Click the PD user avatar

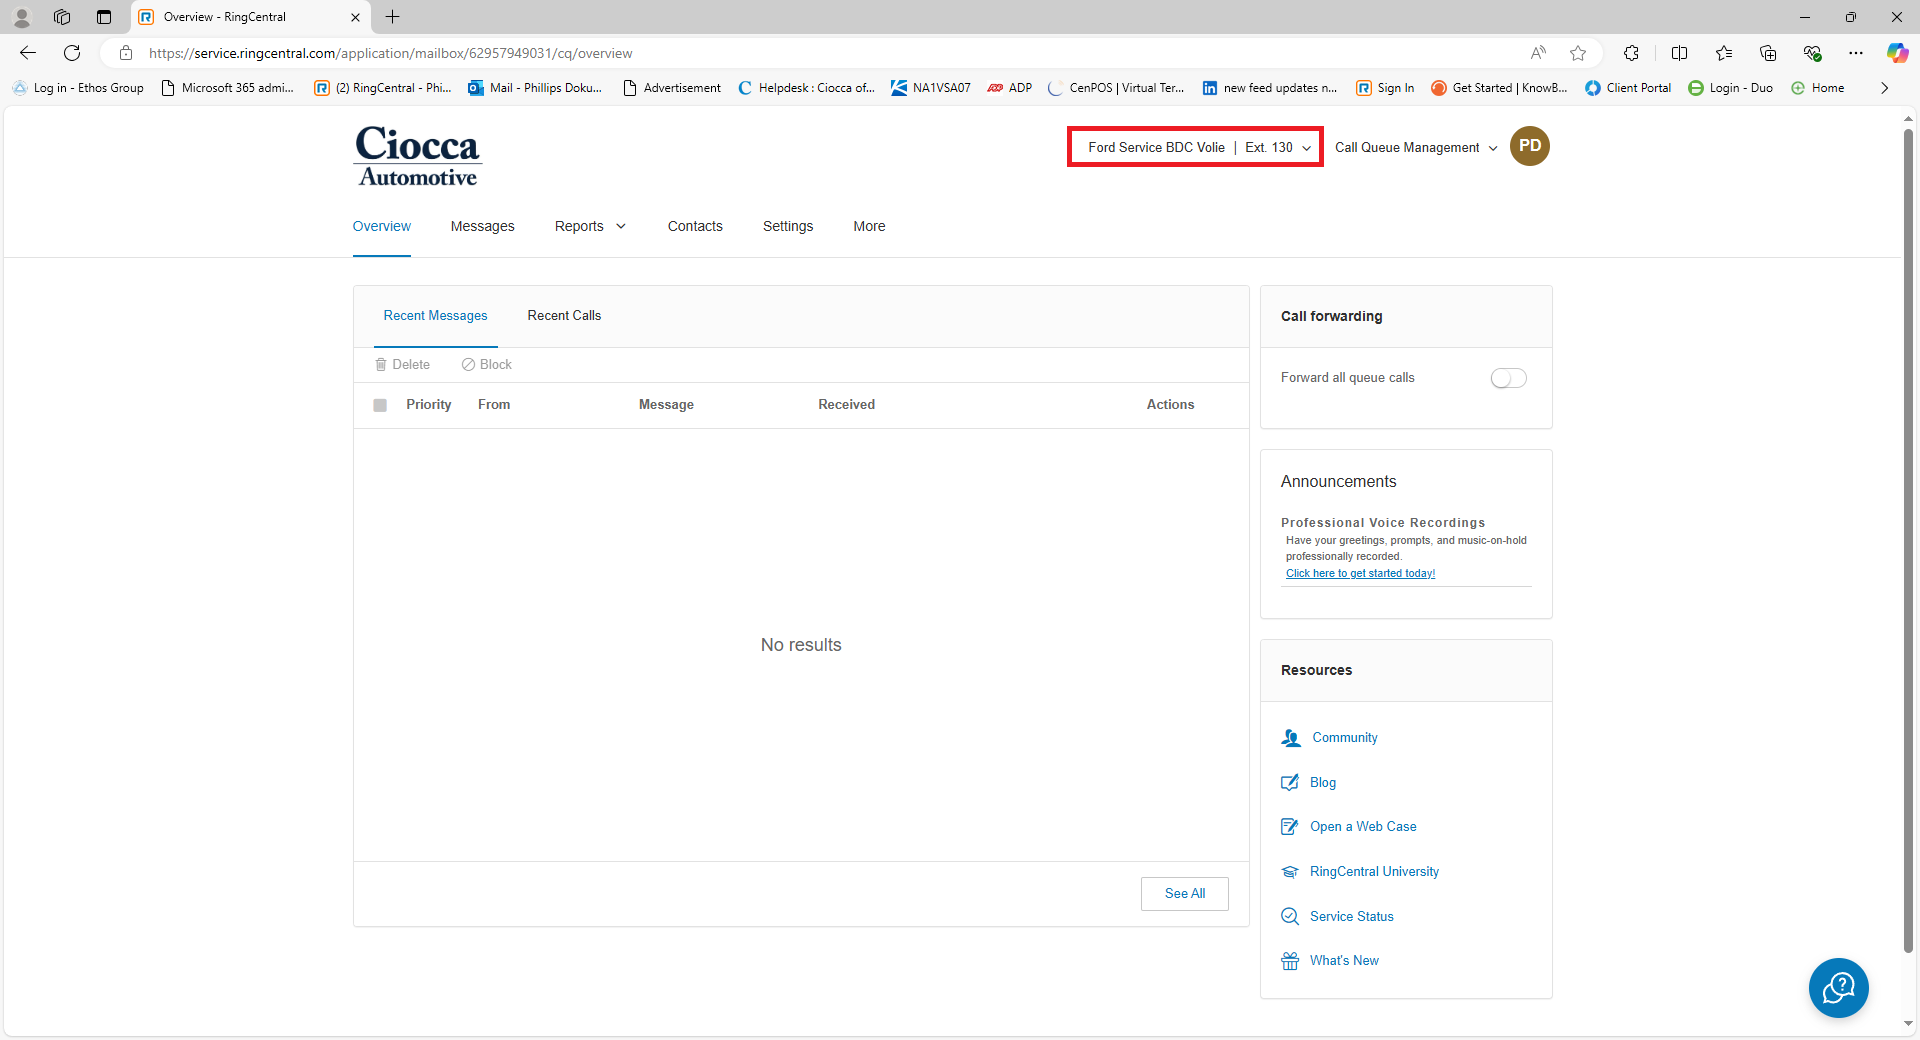click(x=1529, y=146)
